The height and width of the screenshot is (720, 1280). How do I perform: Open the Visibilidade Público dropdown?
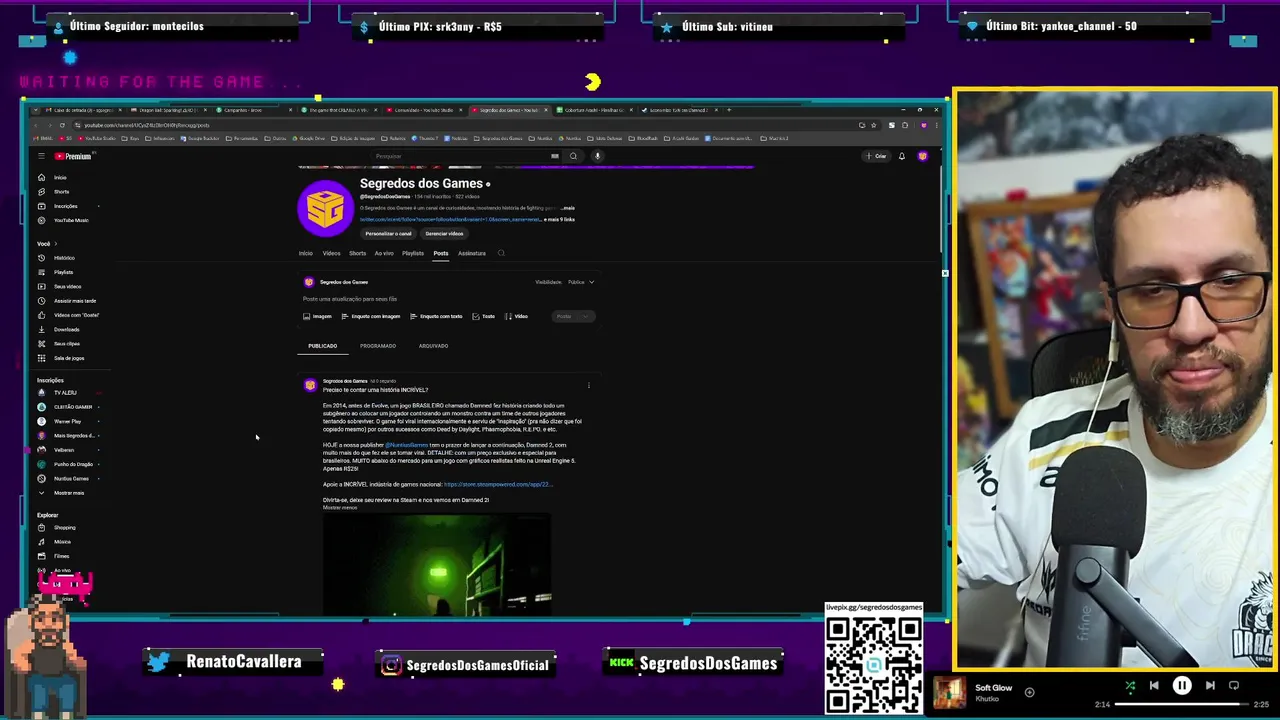(580, 282)
